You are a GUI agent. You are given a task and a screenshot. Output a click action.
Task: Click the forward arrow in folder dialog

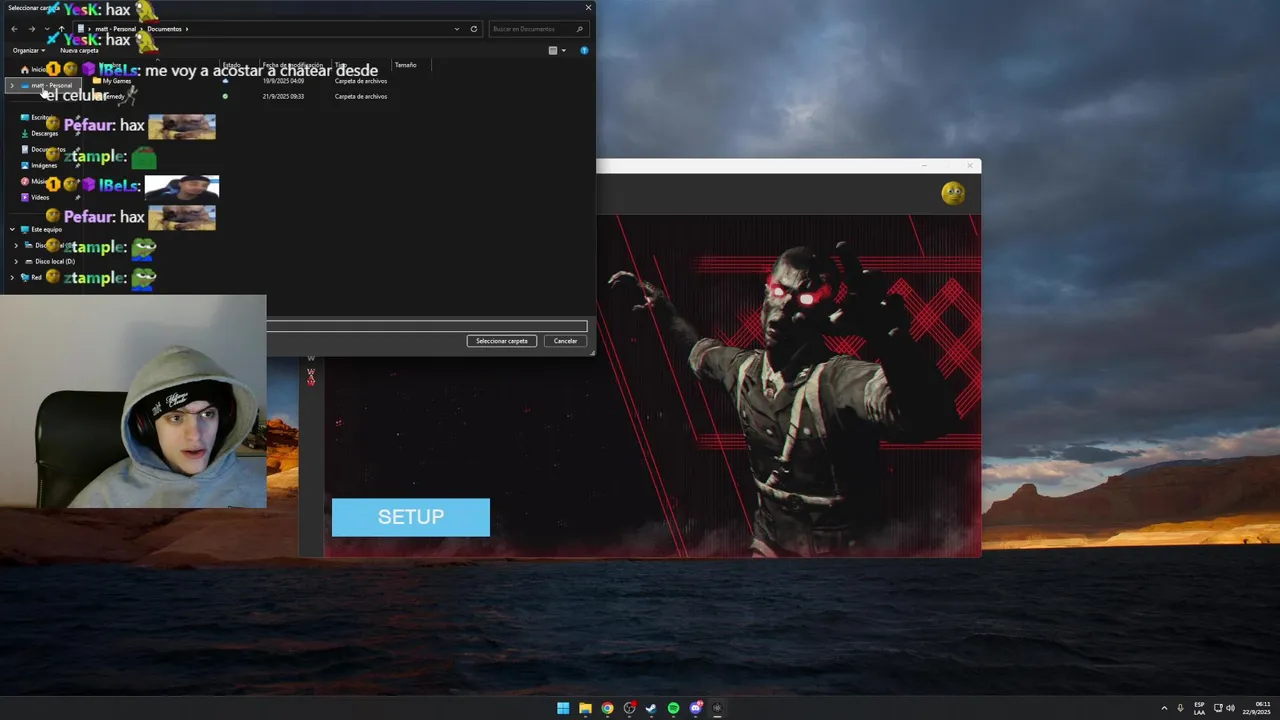[x=31, y=29]
